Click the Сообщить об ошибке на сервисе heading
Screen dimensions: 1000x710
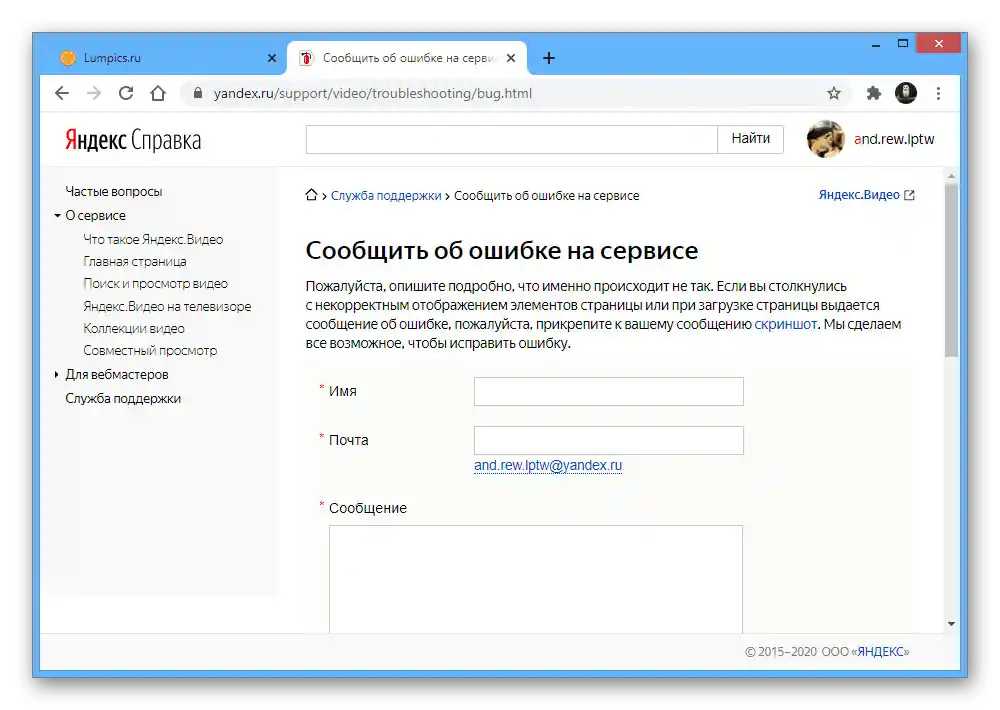502,251
